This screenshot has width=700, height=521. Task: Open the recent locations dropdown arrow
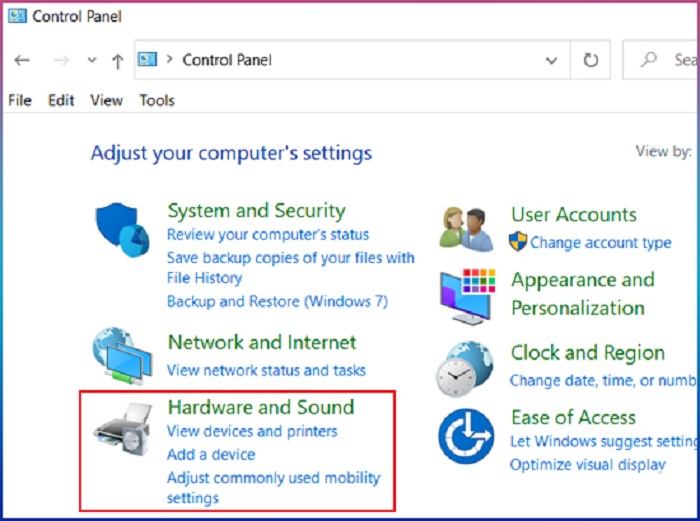tap(92, 60)
